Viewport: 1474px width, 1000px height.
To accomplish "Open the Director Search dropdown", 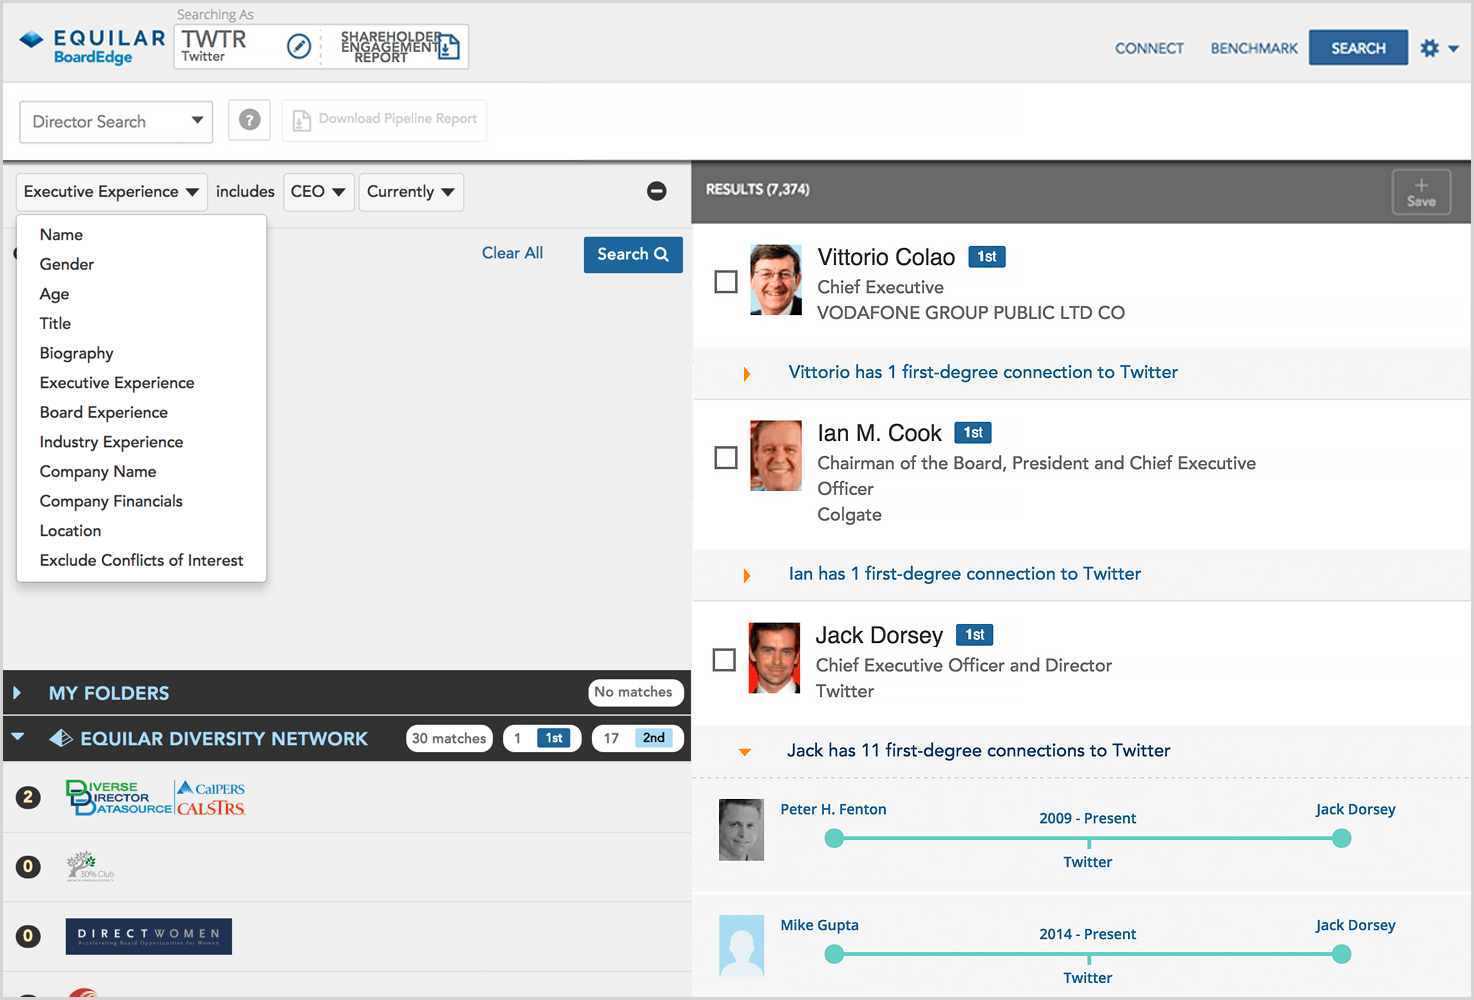I will 116,122.
